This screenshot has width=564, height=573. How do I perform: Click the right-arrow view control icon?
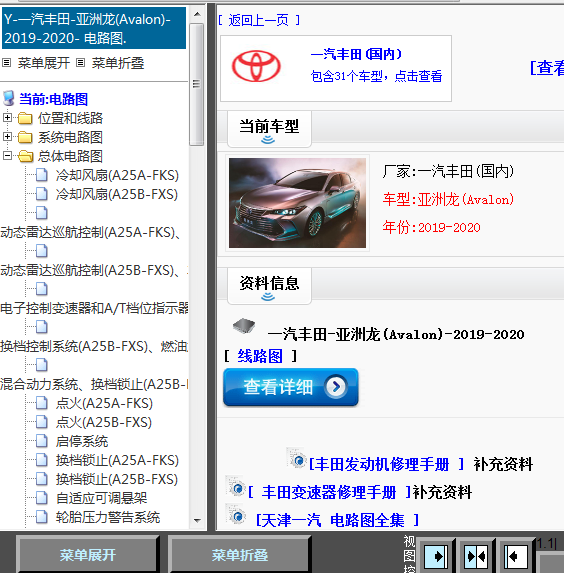tap(436, 556)
